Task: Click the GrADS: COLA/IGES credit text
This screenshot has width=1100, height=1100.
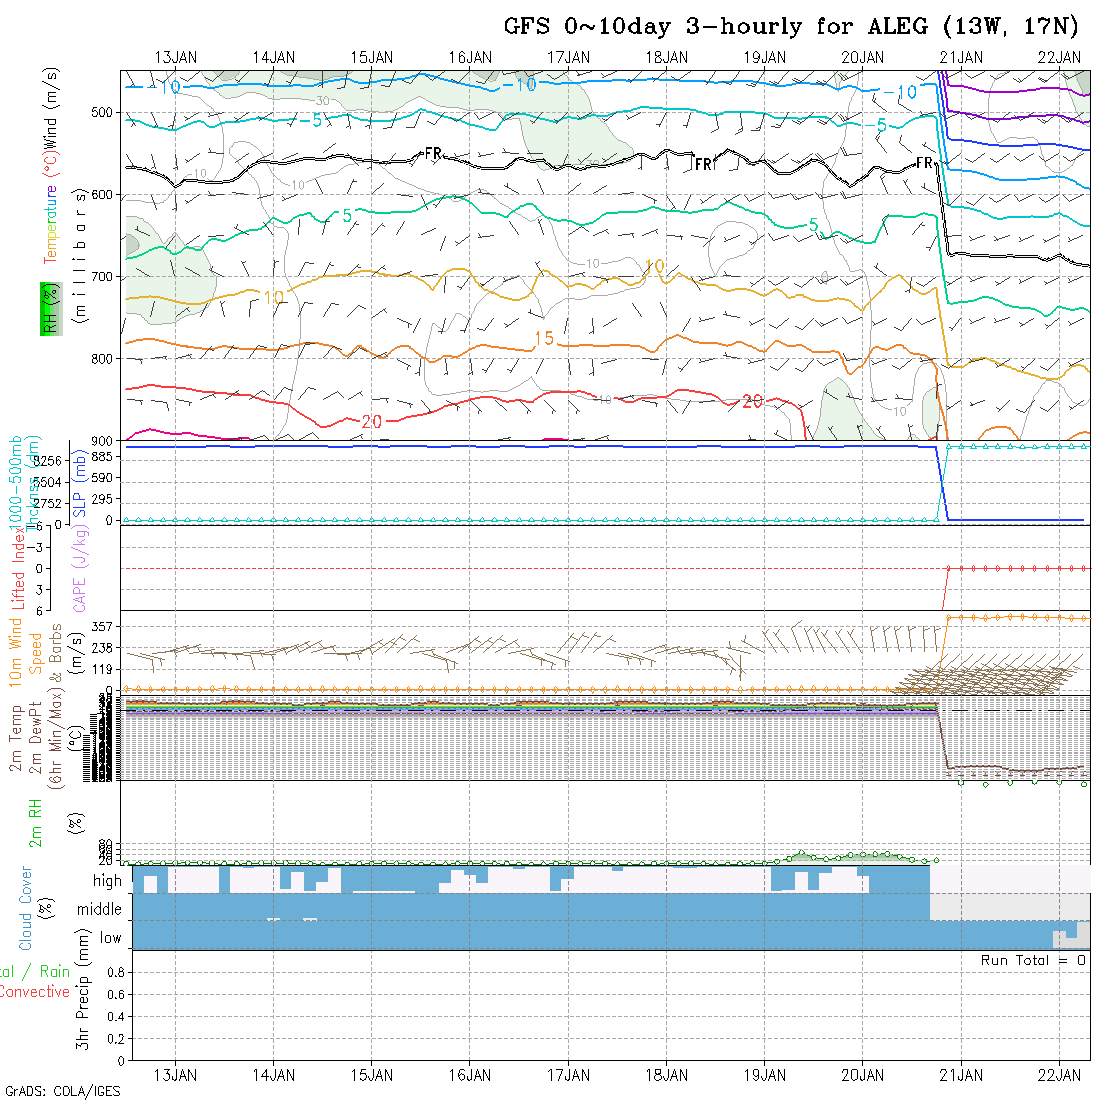Action: pos(62,1091)
